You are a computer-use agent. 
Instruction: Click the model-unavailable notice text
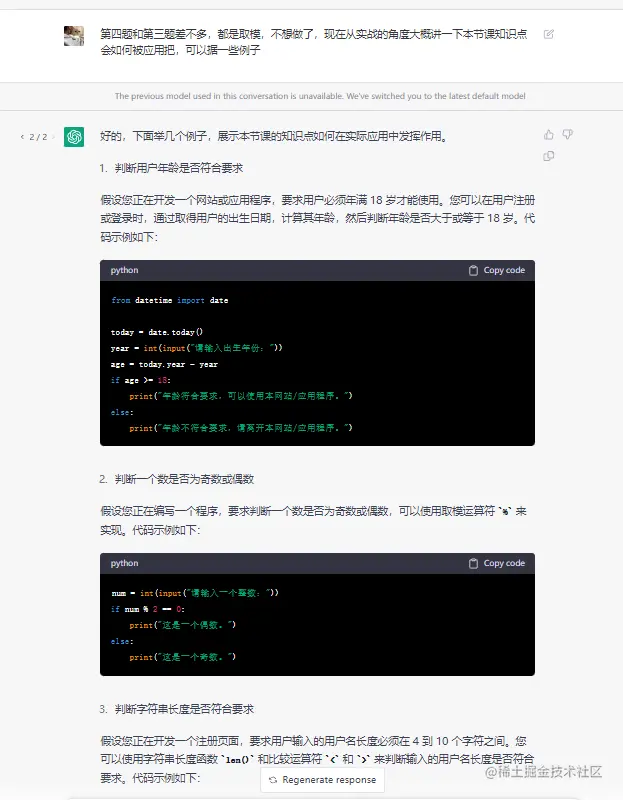[x=320, y=96]
